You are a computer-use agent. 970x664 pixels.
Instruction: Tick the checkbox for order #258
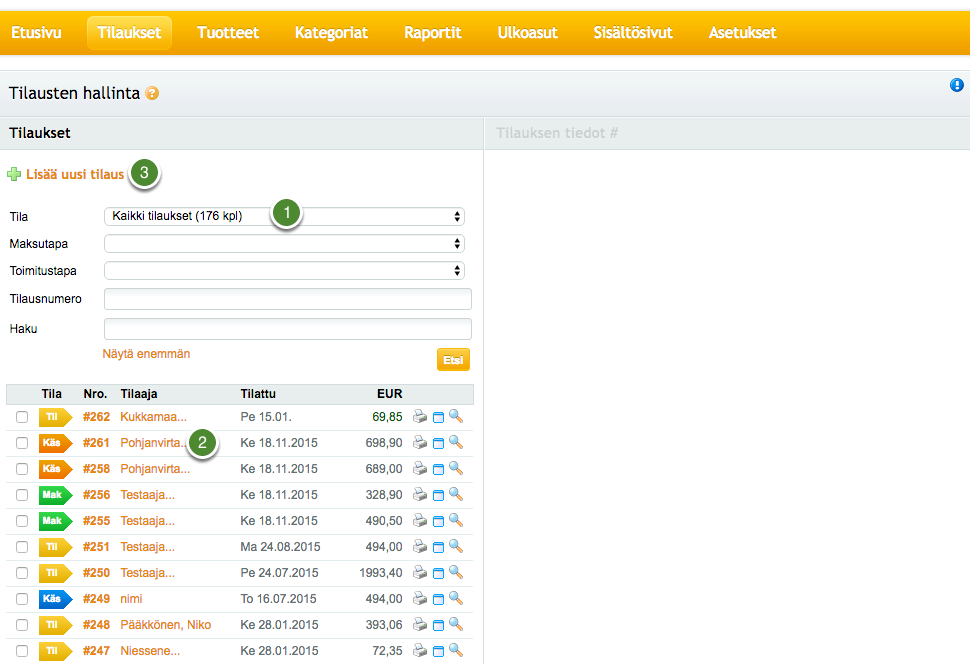[22, 469]
